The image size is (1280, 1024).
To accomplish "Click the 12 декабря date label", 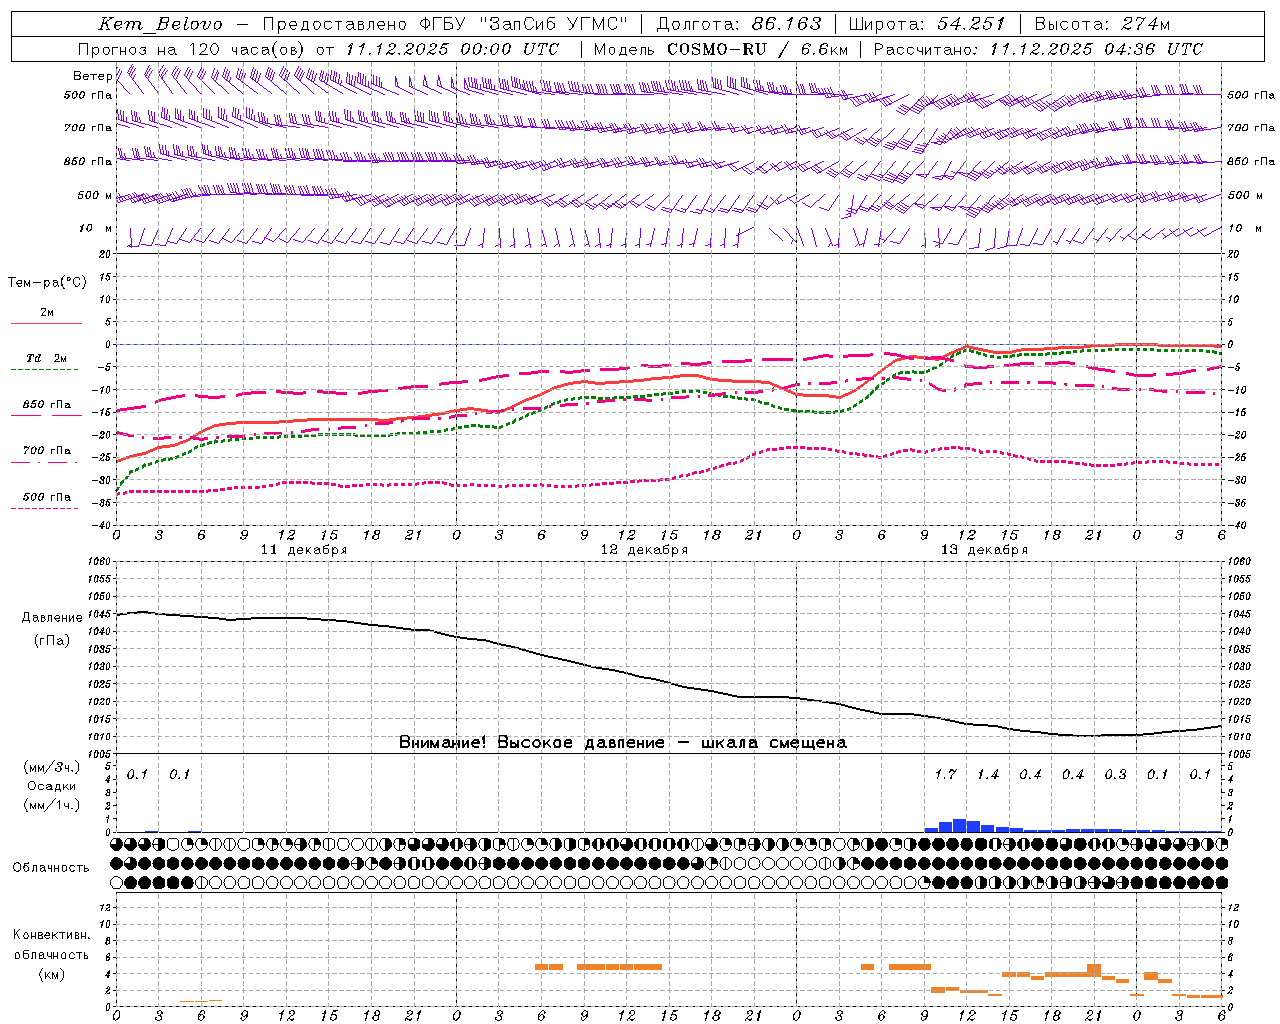I will click(x=644, y=550).
